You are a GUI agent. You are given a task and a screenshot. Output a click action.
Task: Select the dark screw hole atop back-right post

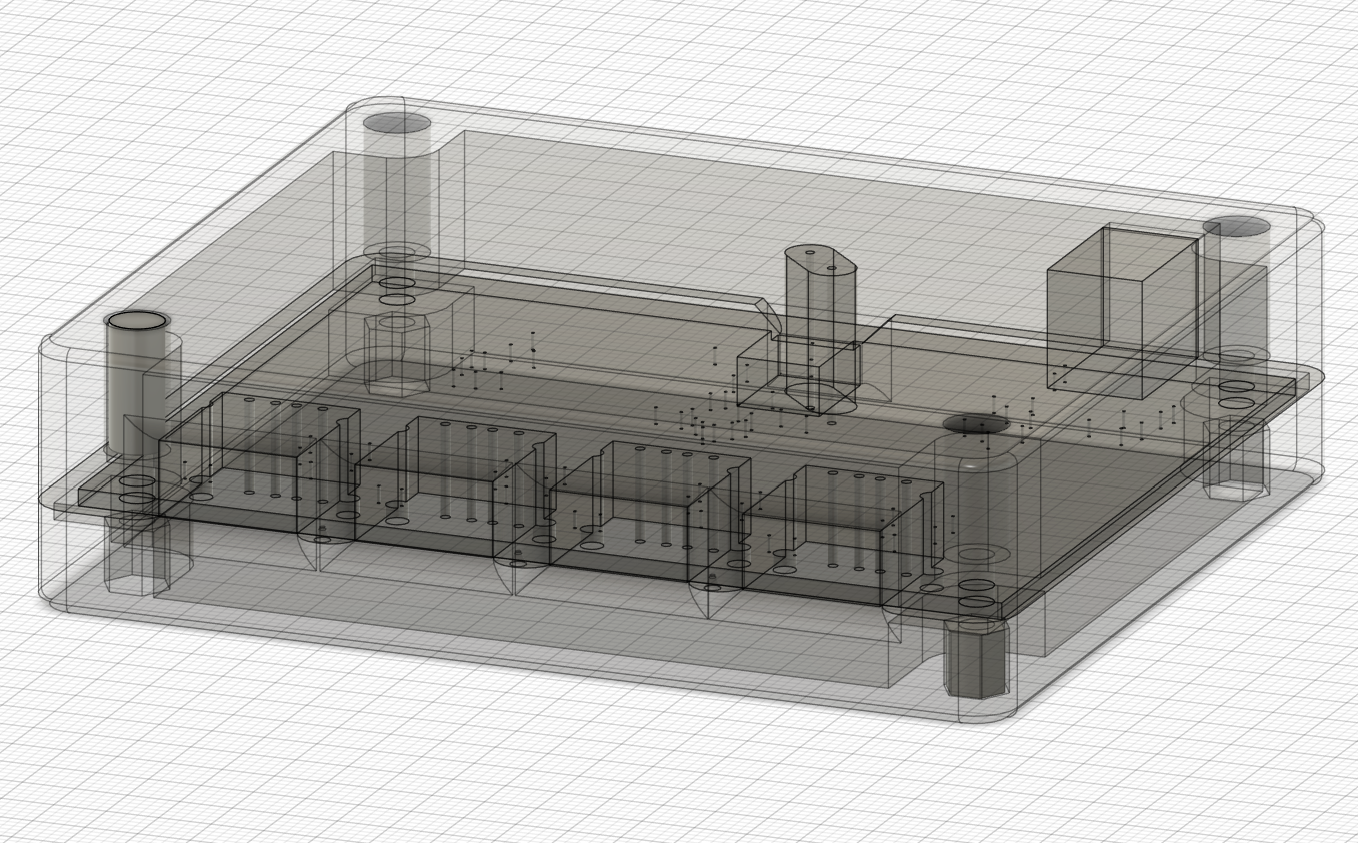click(1237, 227)
